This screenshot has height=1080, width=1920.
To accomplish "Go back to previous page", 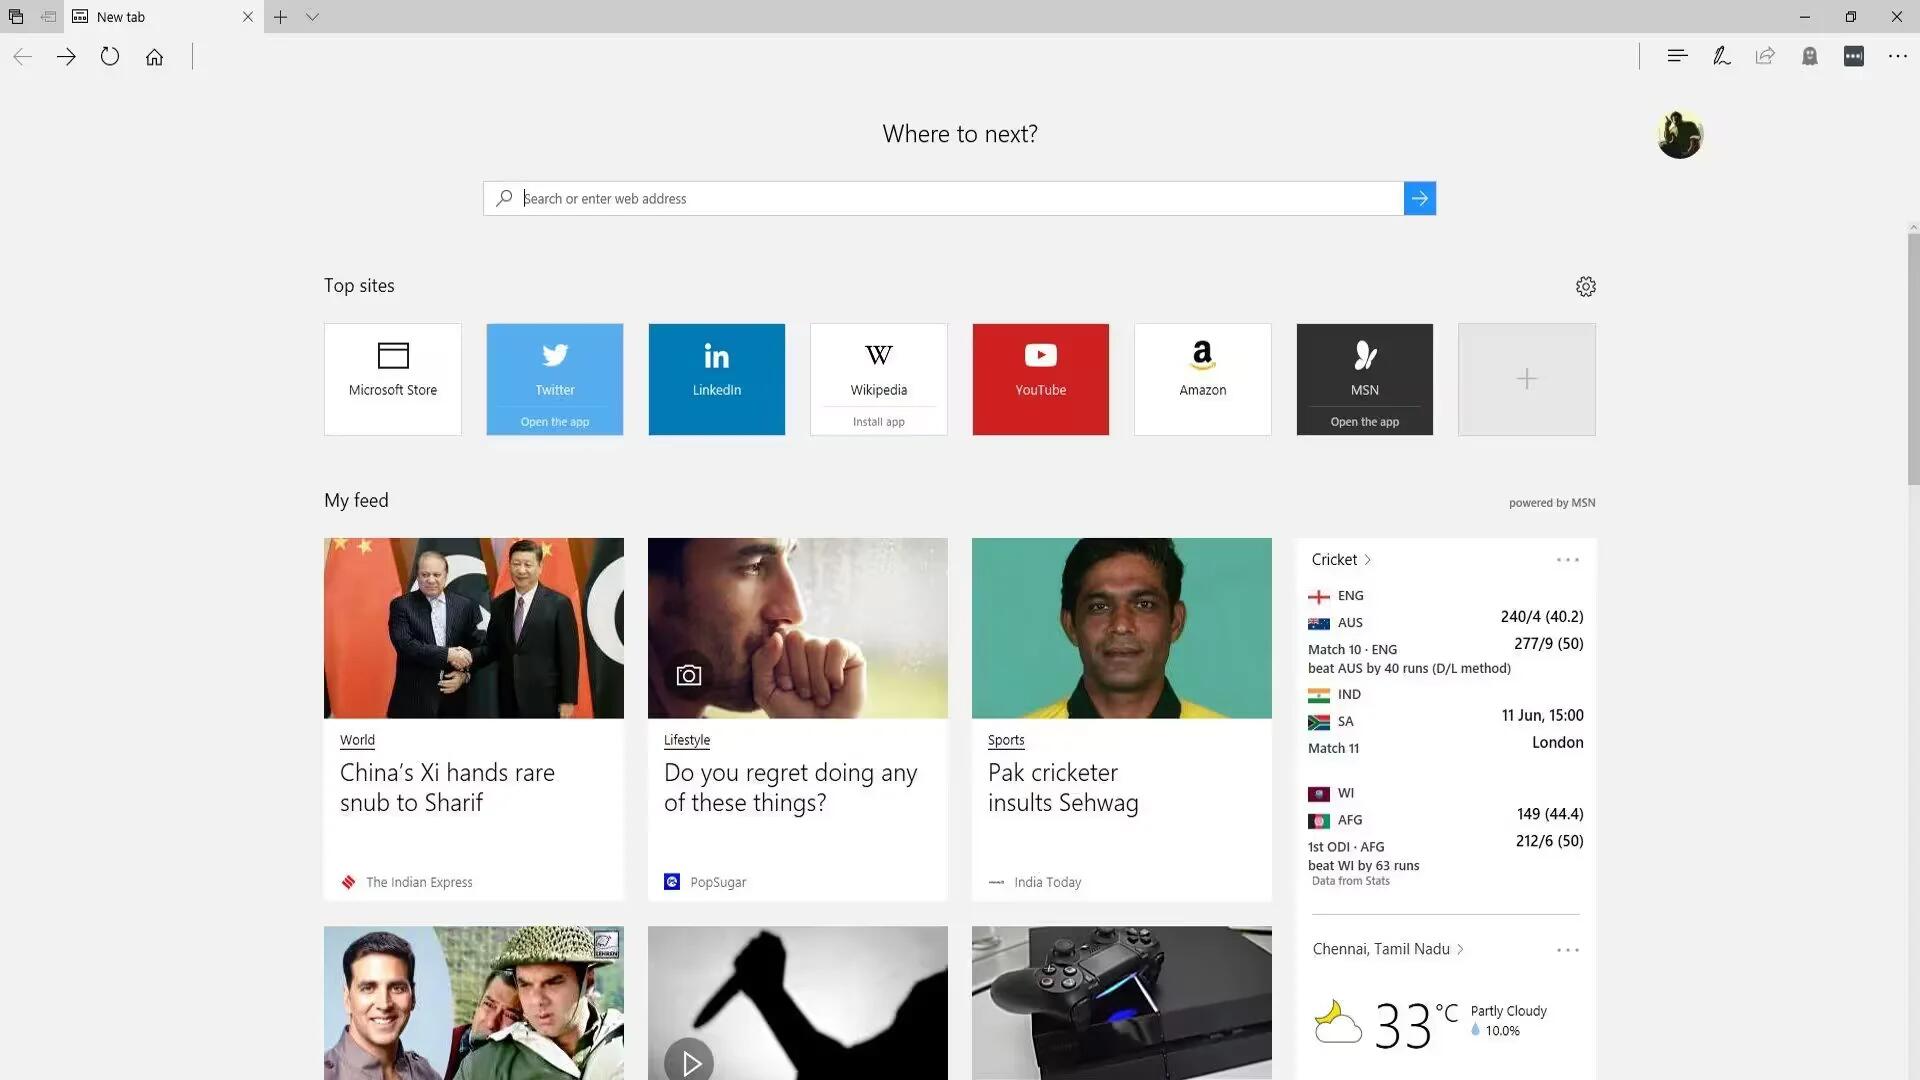I will 23,57.
